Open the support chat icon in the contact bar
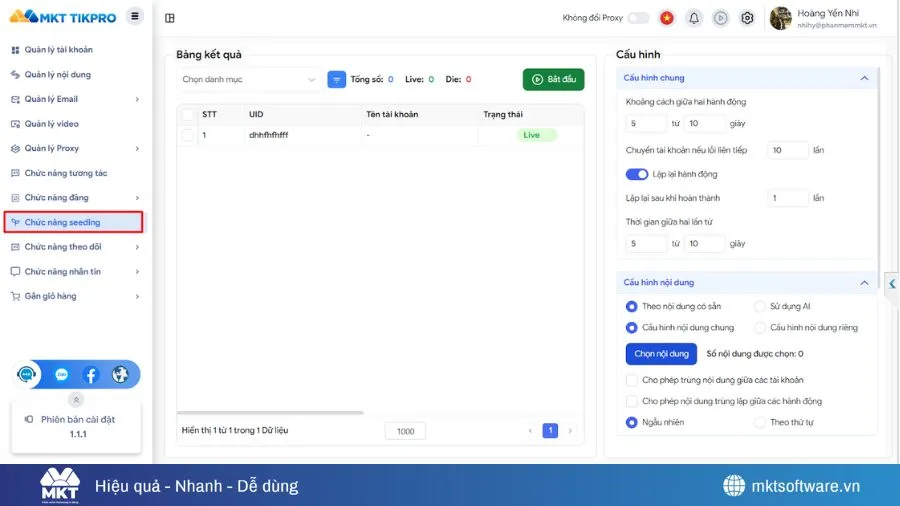The height and width of the screenshot is (506, 900). (26, 375)
